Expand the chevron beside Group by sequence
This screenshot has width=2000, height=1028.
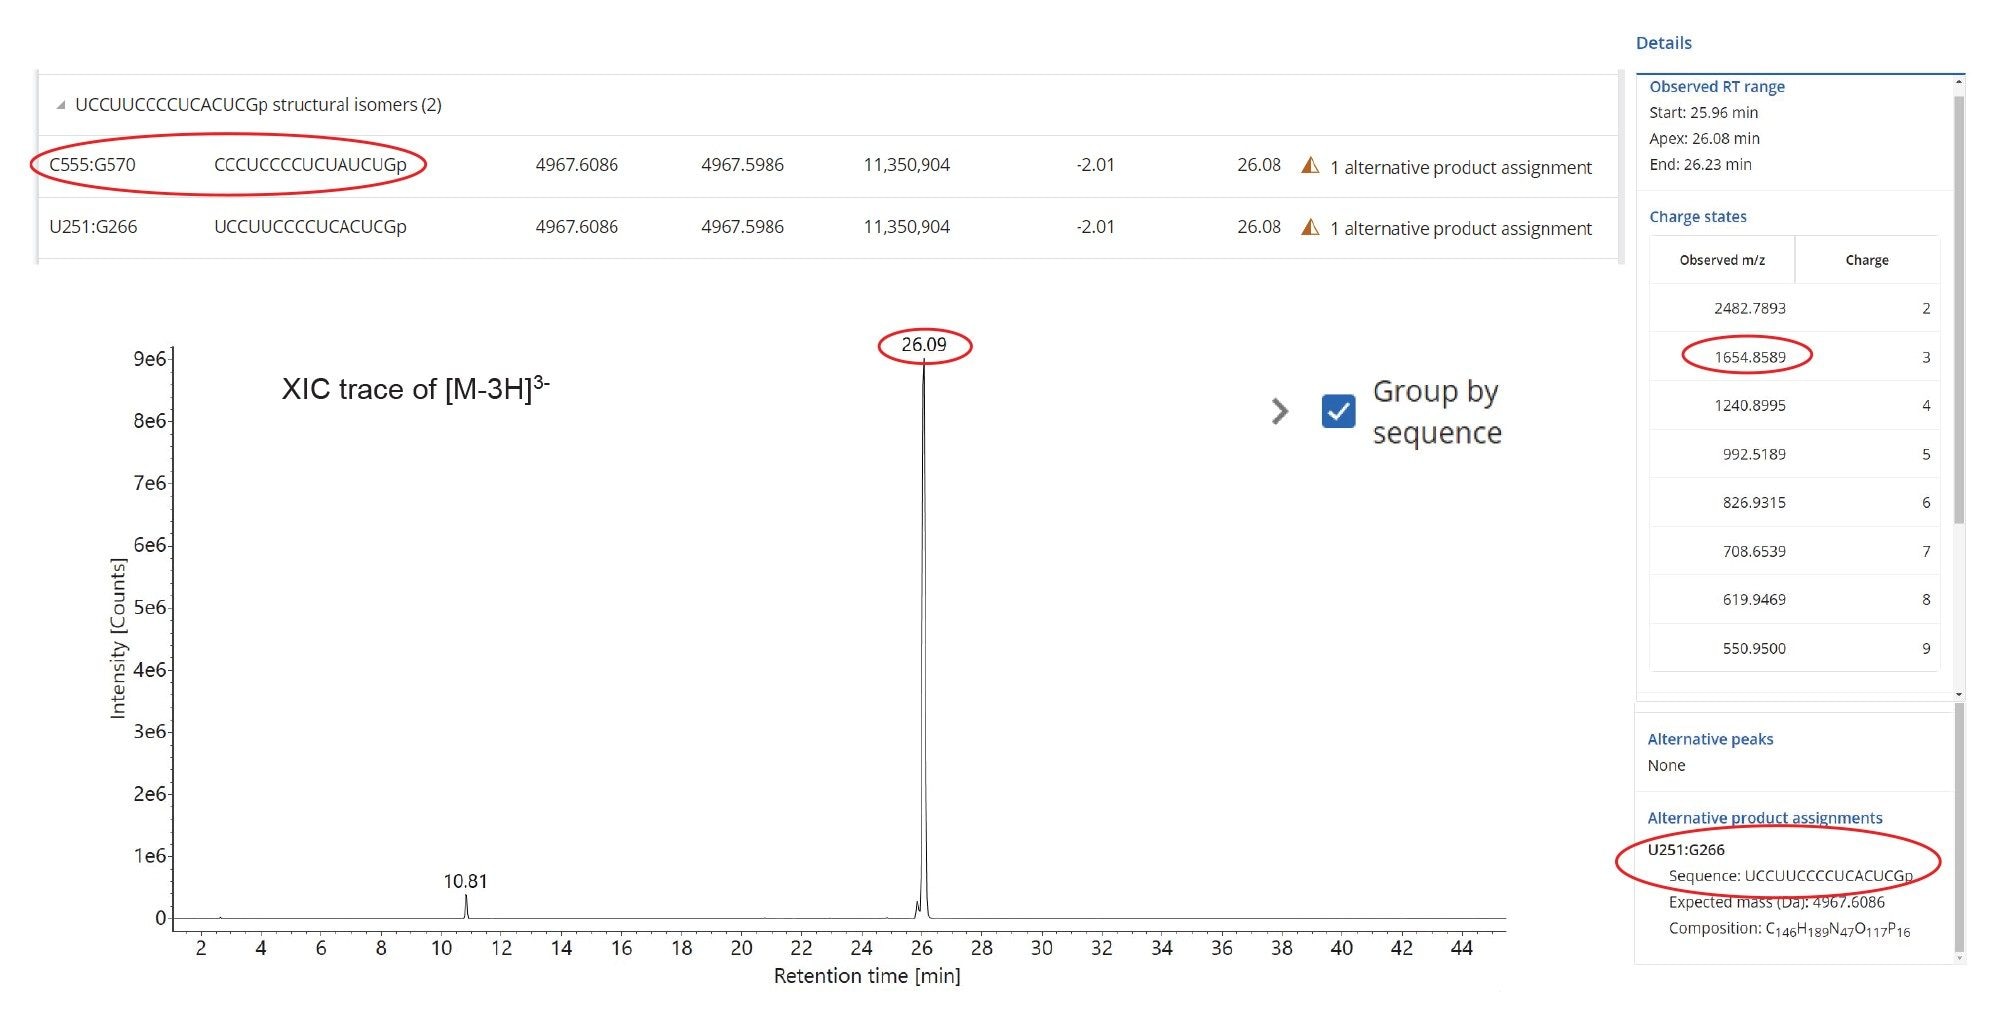pyautogui.click(x=1280, y=411)
